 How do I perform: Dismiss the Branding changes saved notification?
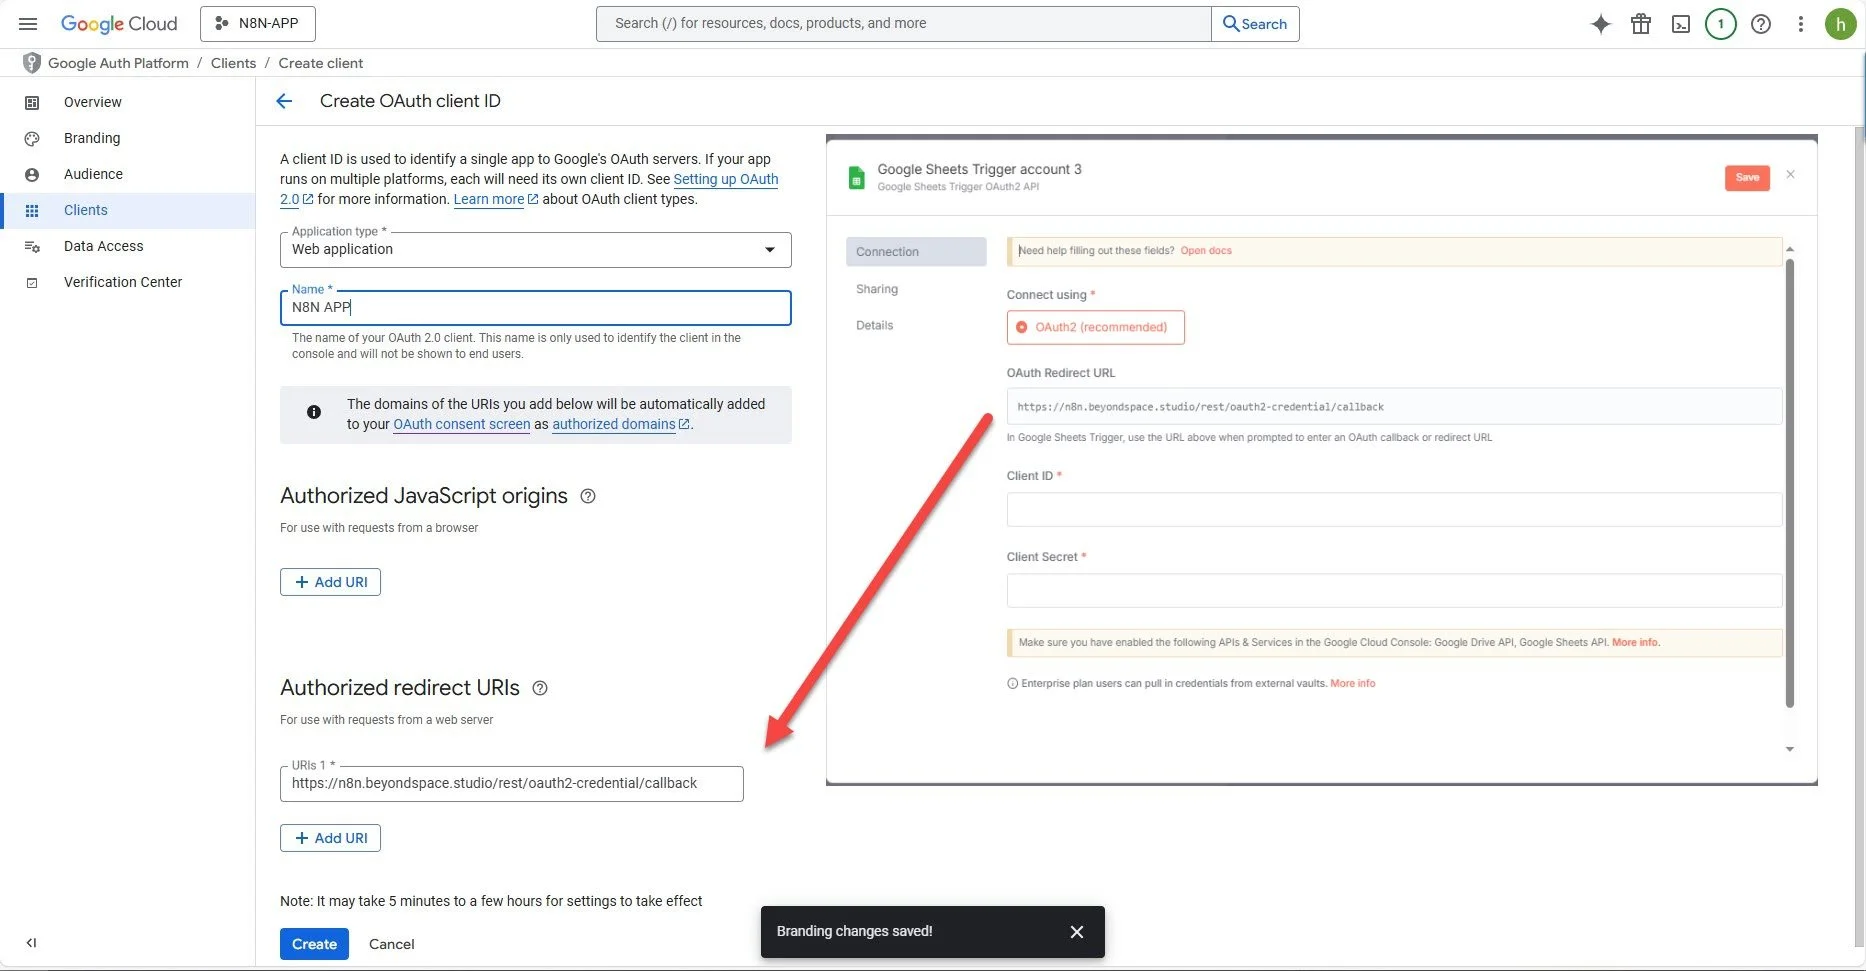[1076, 931]
